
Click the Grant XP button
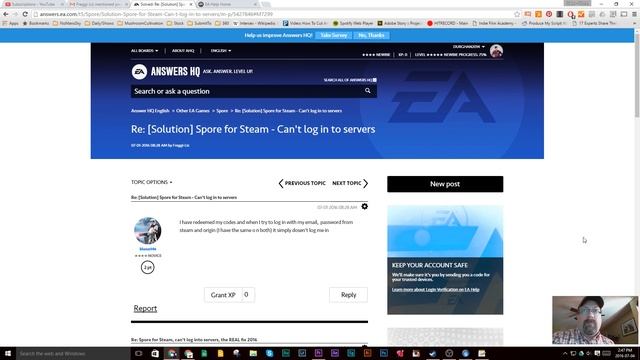pyautogui.click(x=223, y=295)
